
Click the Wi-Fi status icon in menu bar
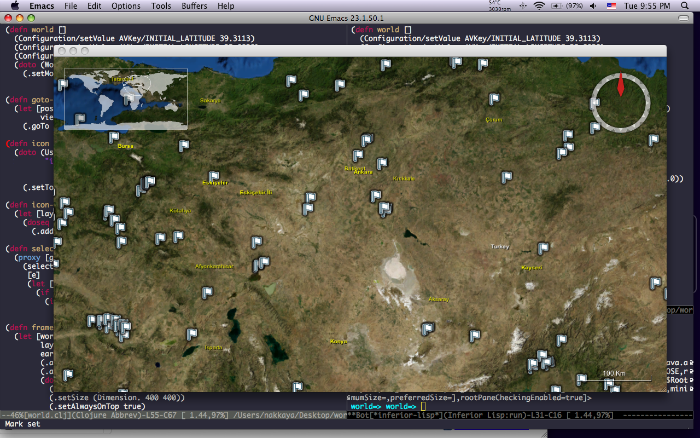click(539, 6)
